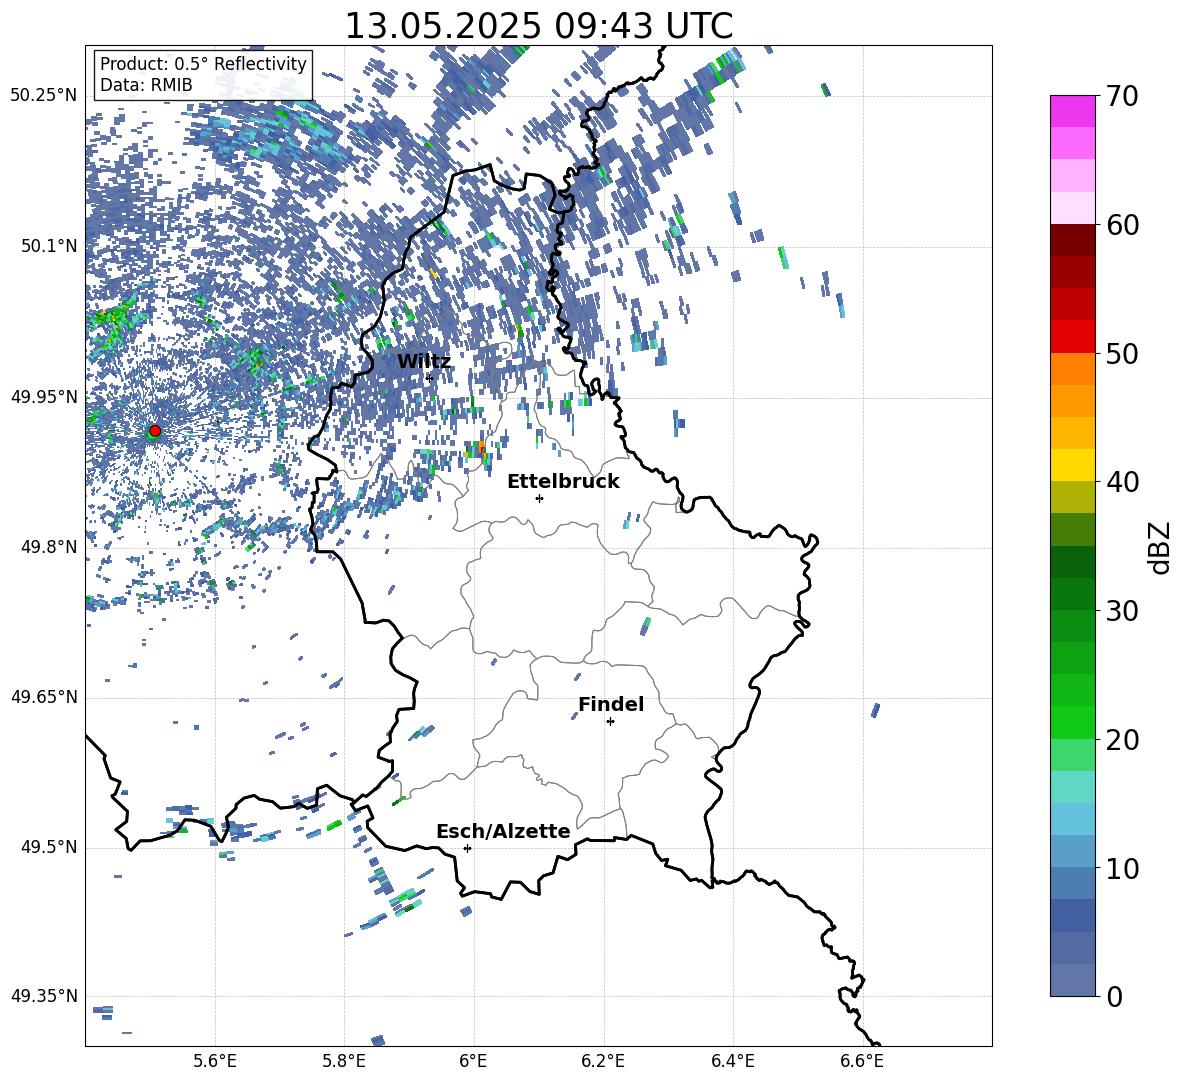Click the 6°E longitude label
Image resolution: width=1184 pixels, height=1081 pixels.
473,1061
